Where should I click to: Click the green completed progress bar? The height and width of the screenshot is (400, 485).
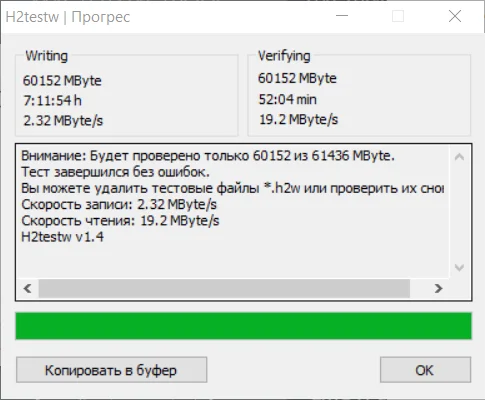click(243, 326)
